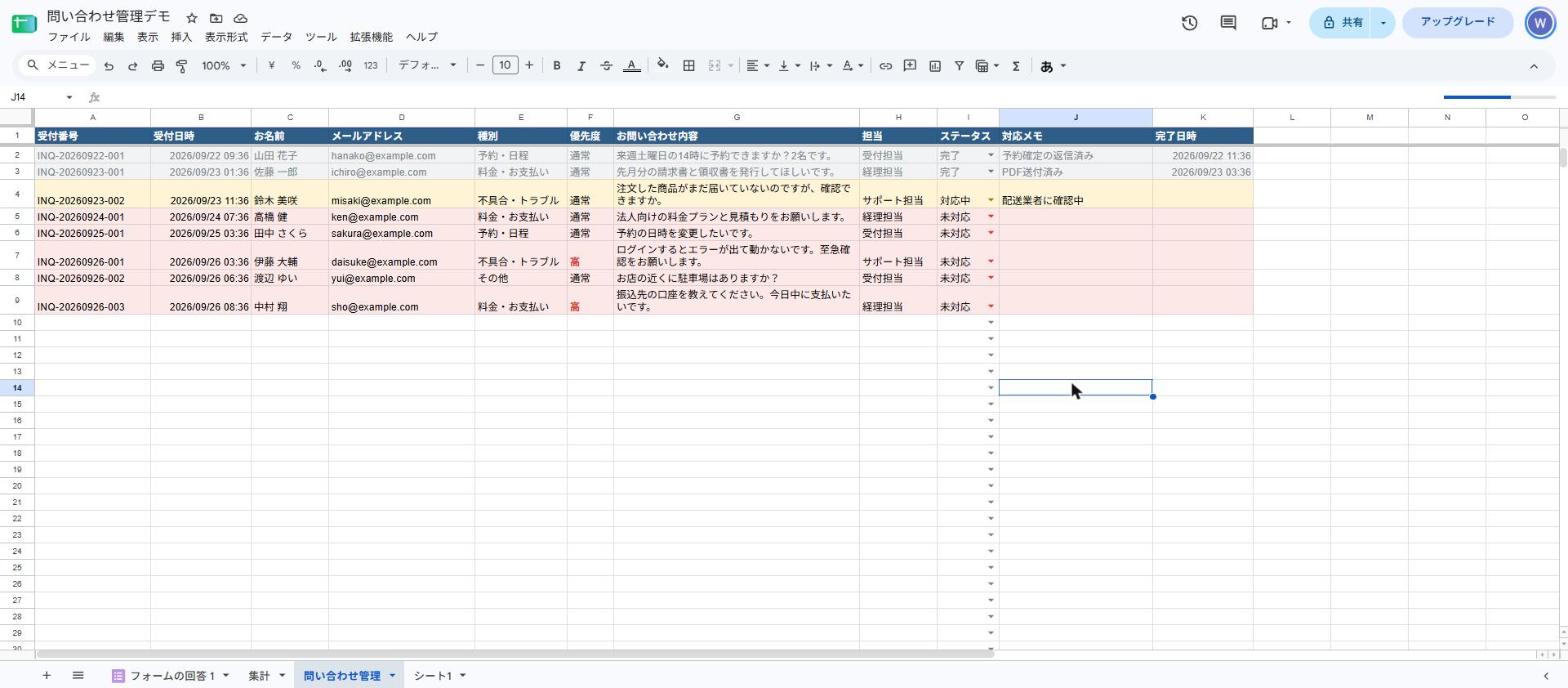The width and height of the screenshot is (1568, 688).
Task: Open the text wrapping dropdown
Action: click(x=821, y=66)
